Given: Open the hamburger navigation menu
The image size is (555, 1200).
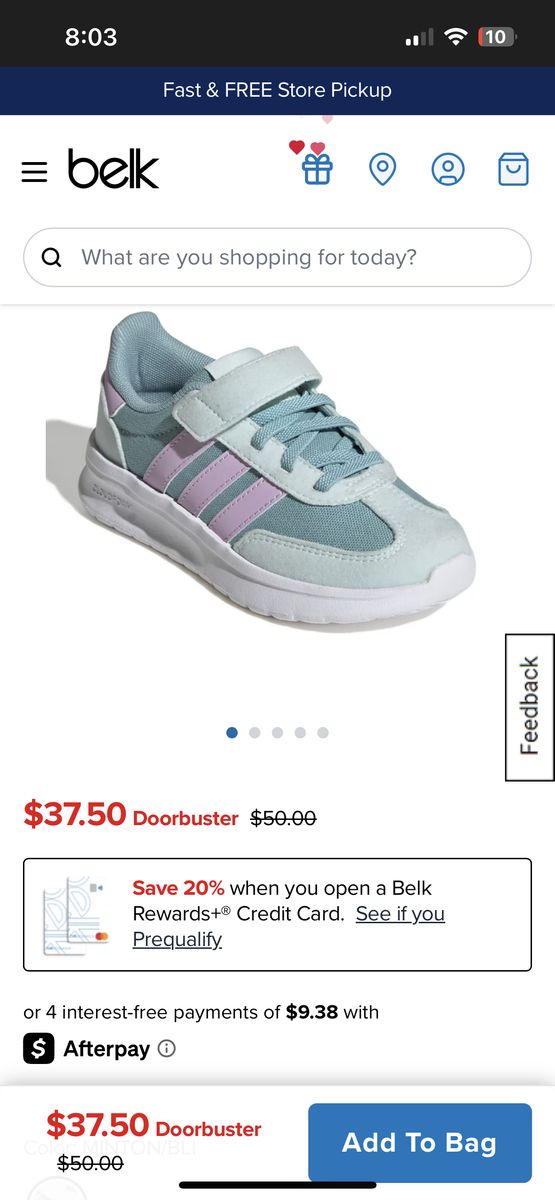Looking at the screenshot, I should tap(34, 172).
